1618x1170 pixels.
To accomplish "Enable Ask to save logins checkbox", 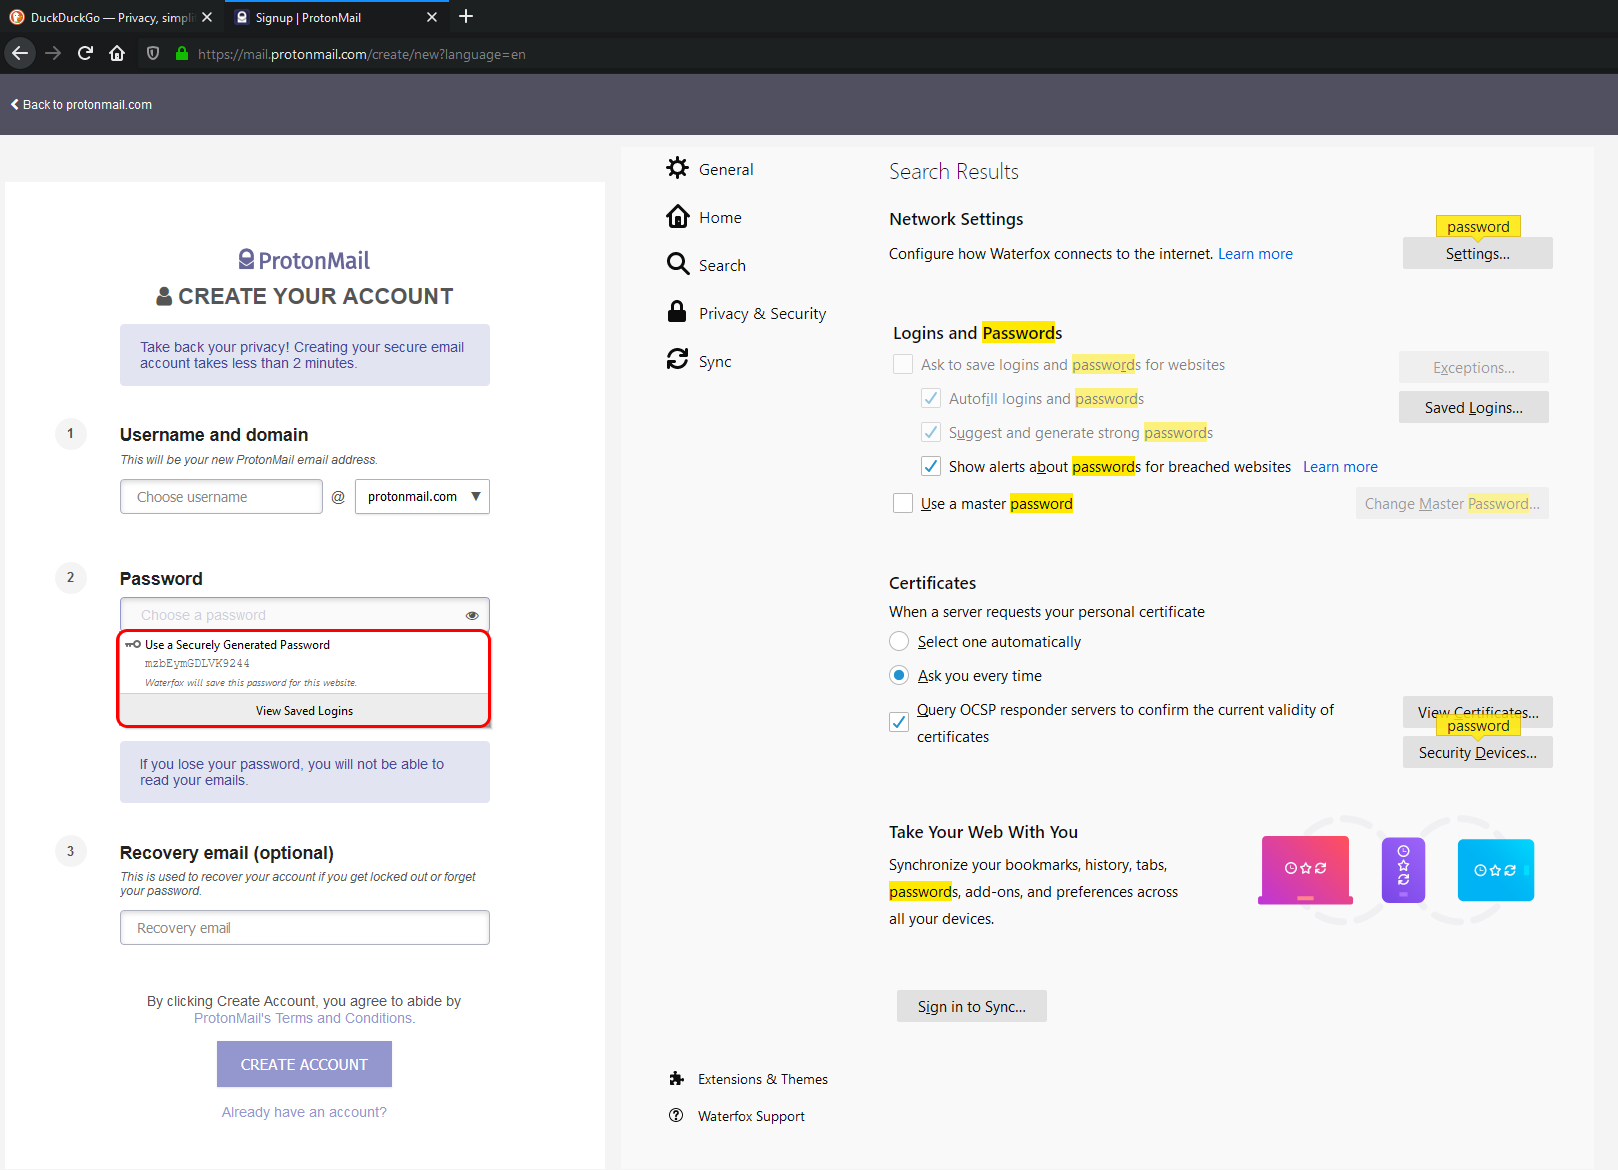I will 903,364.
